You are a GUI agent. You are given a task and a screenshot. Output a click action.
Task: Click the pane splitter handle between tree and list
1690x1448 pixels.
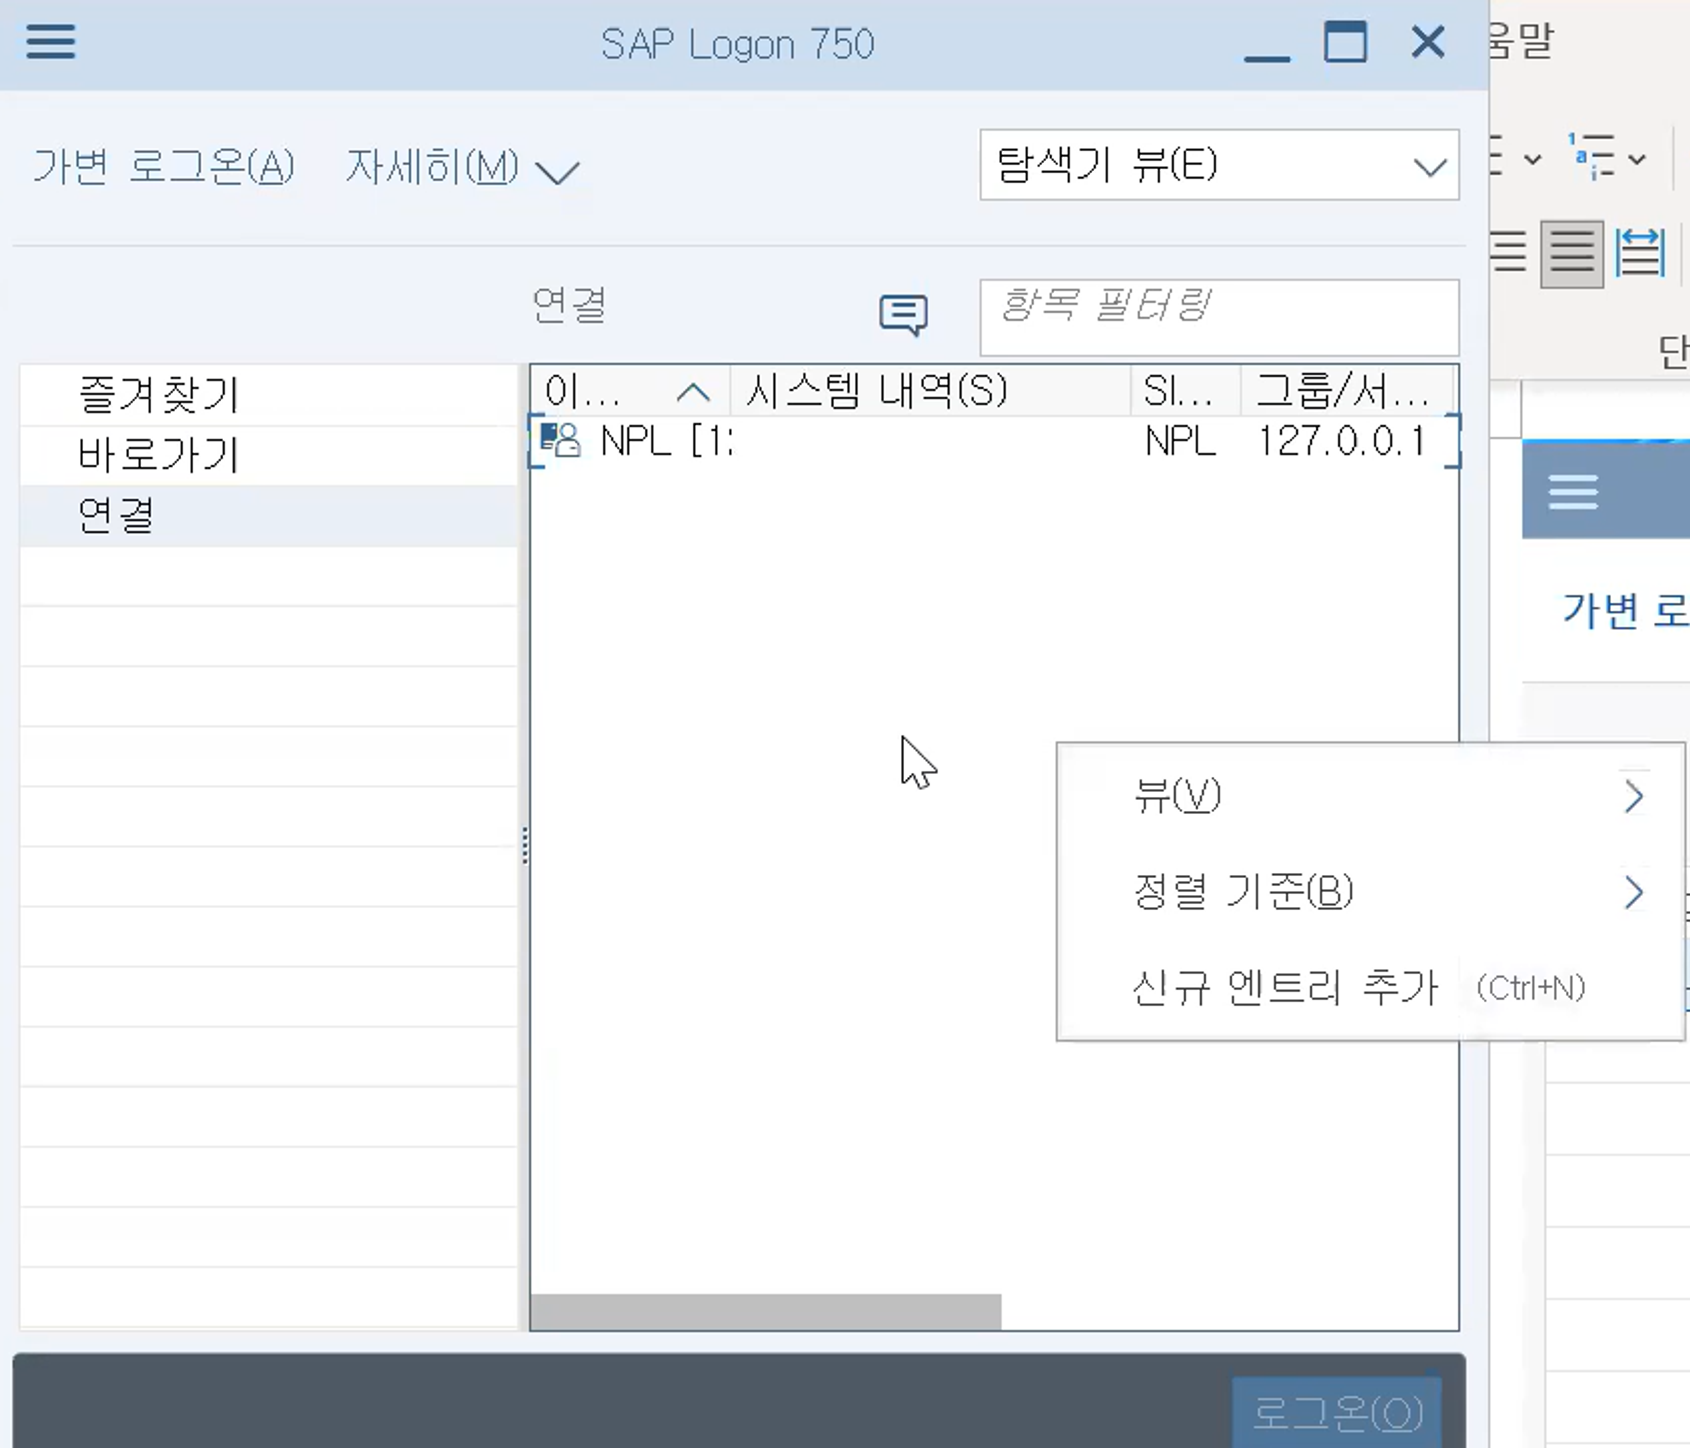[524, 846]
